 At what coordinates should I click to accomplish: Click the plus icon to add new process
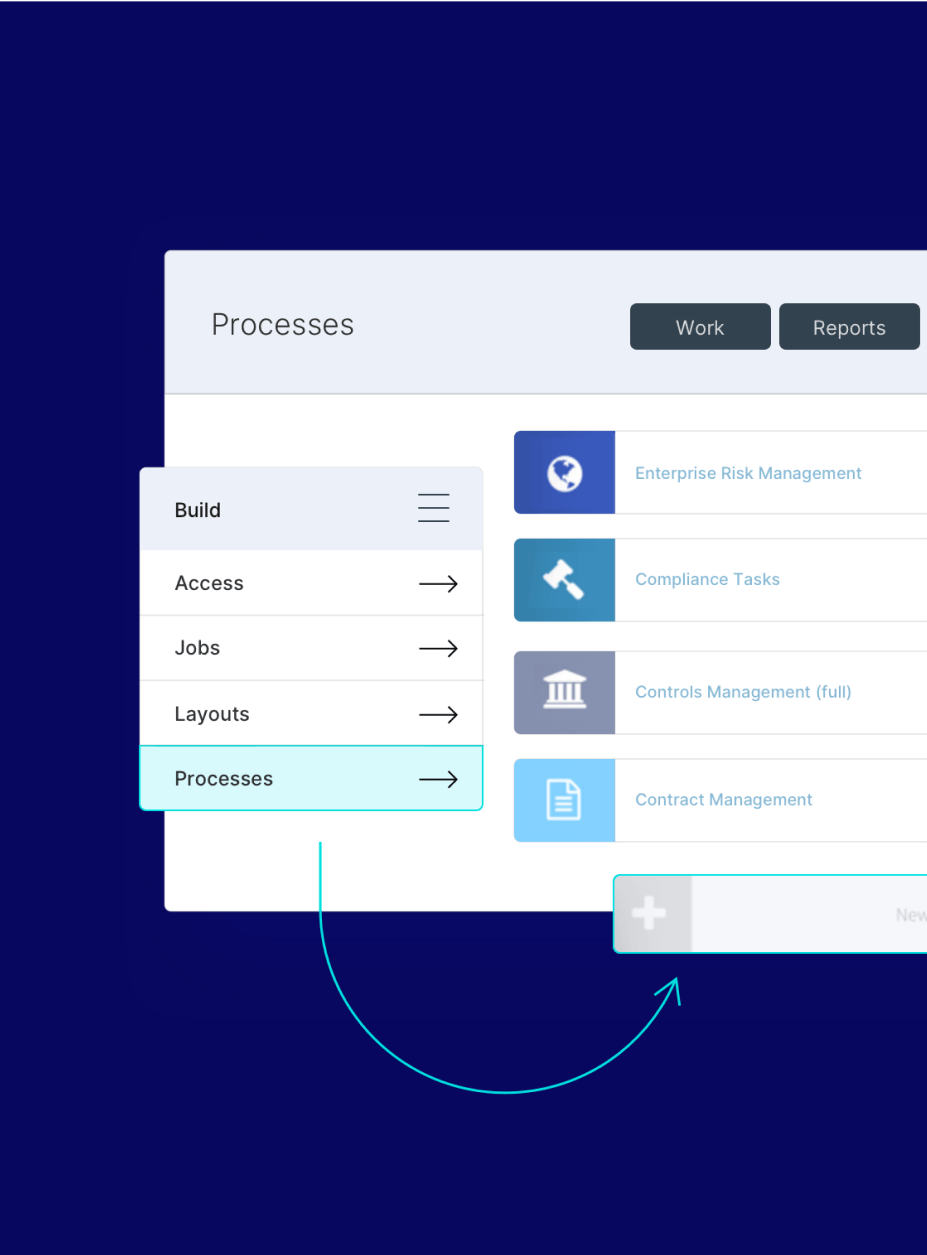(651, 913)
